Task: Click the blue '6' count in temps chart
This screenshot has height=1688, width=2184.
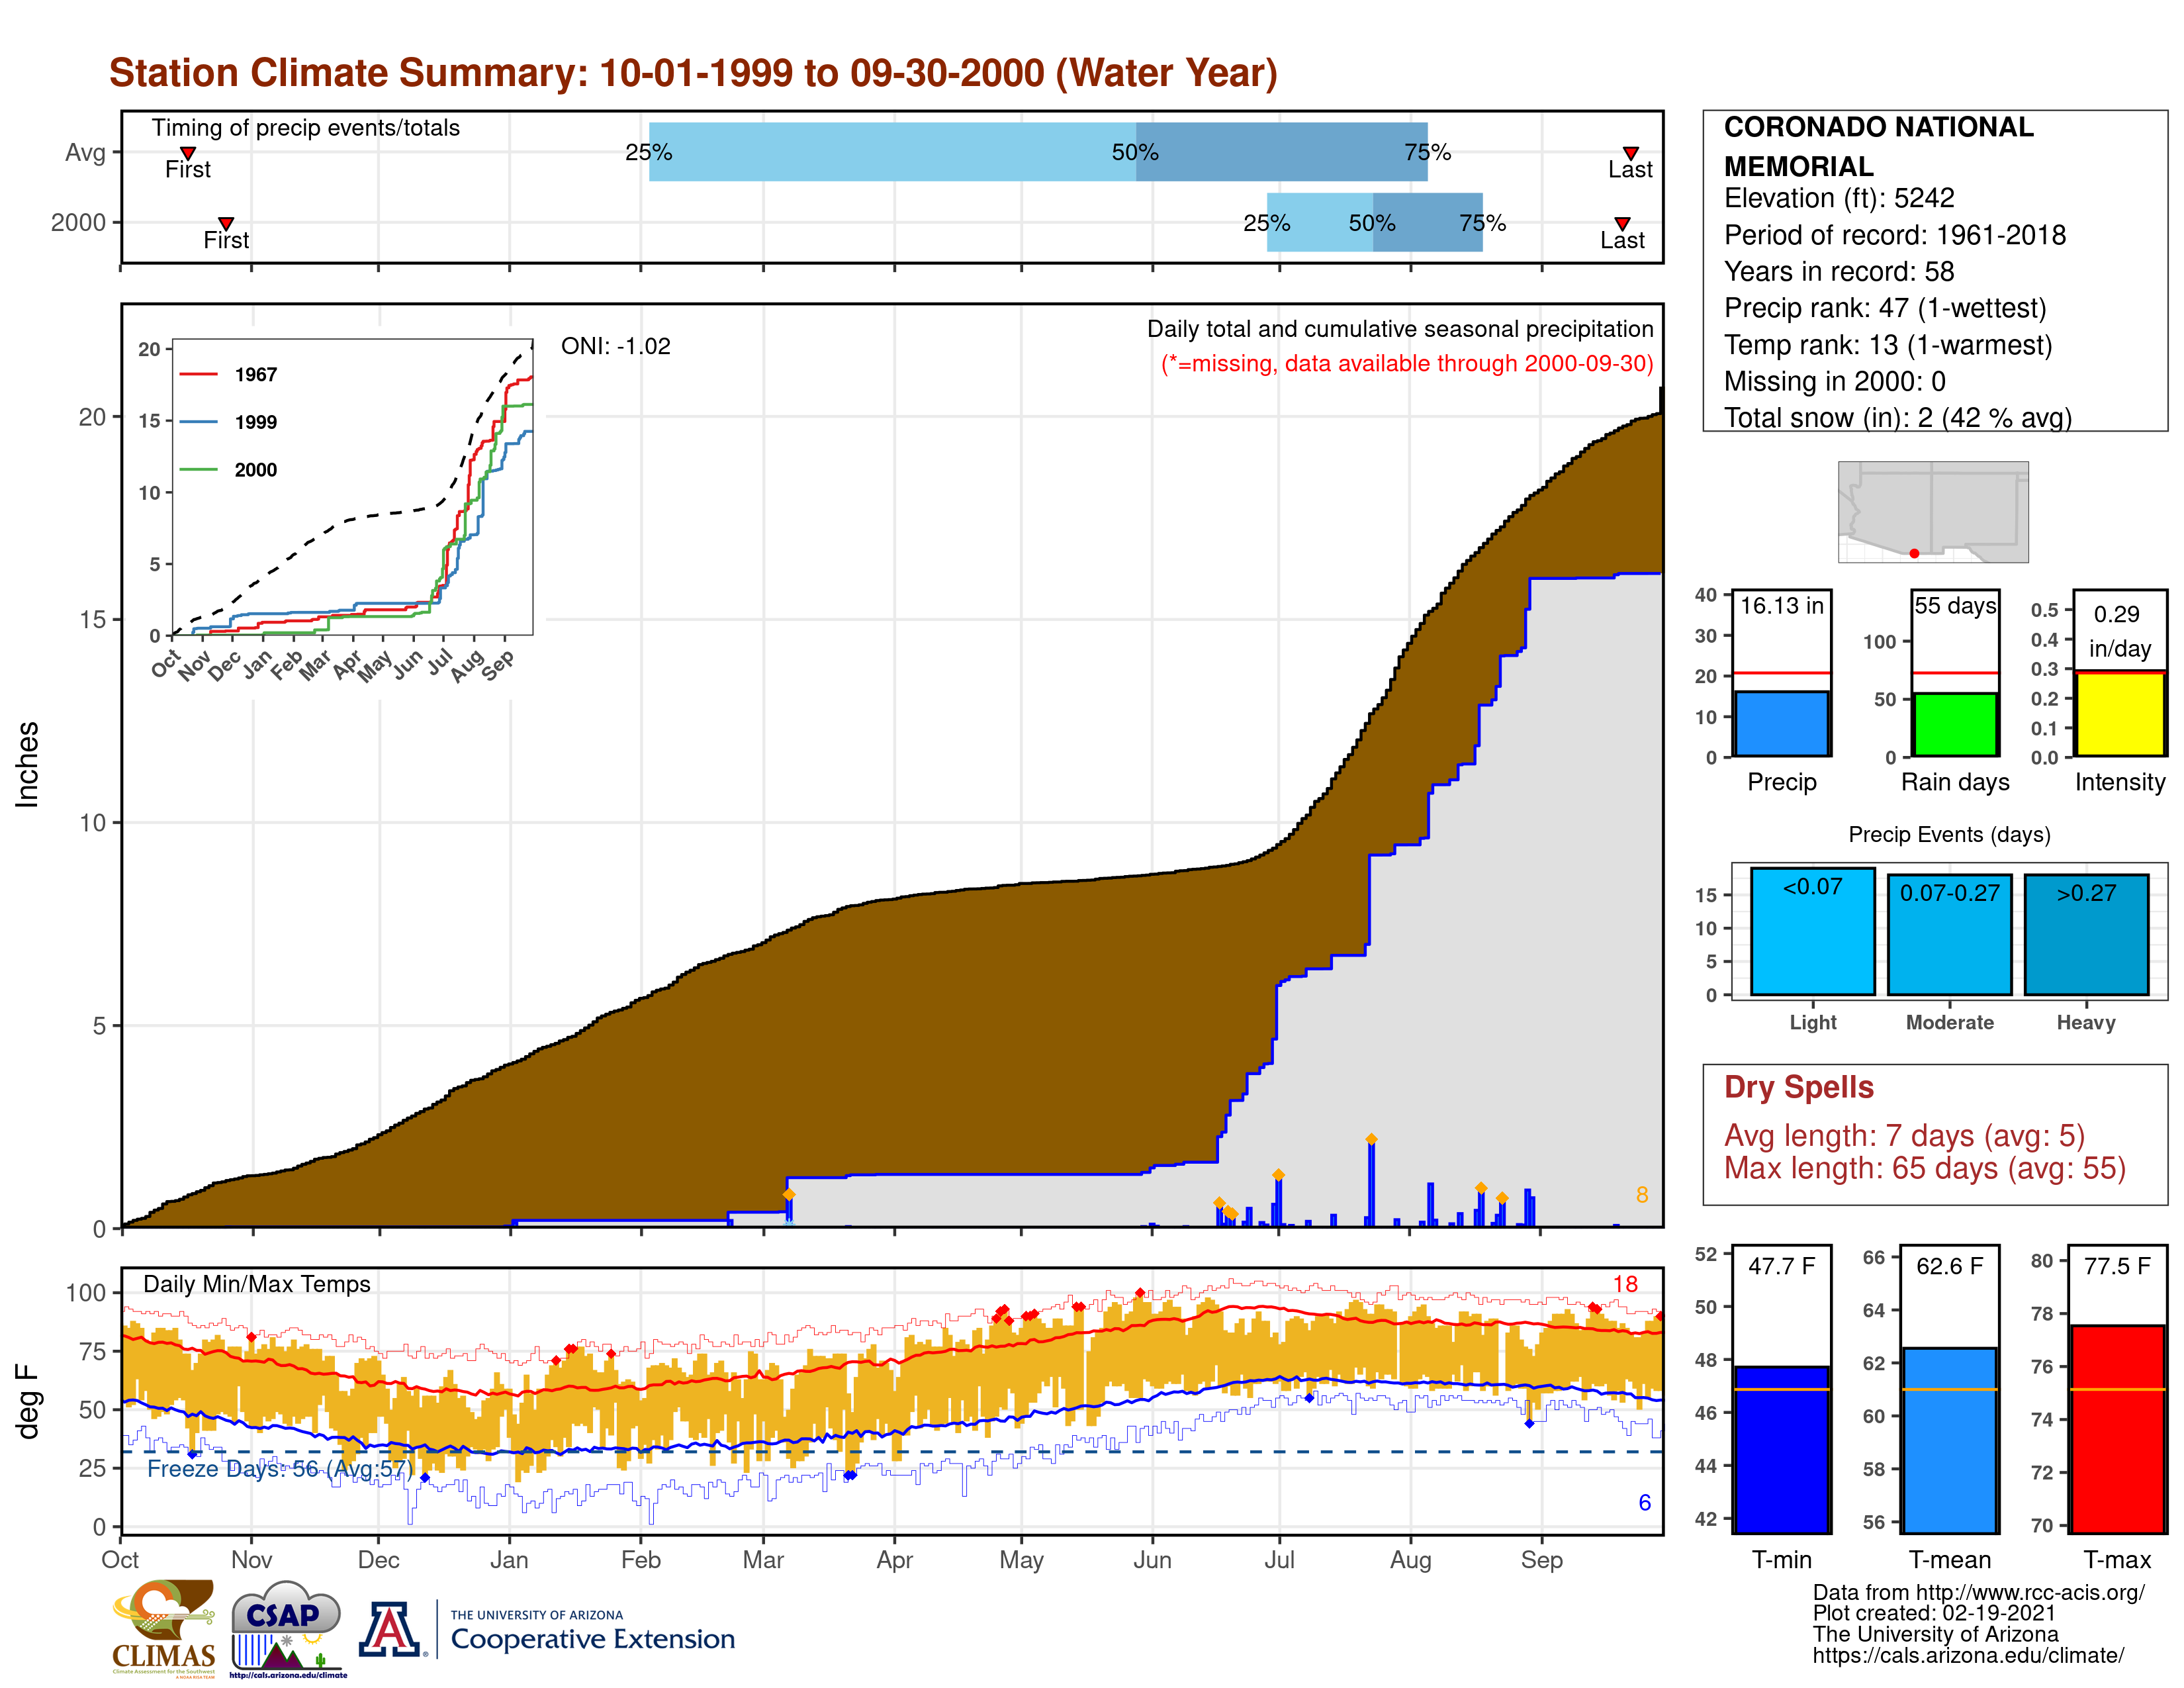Action: point(1644,1502)
